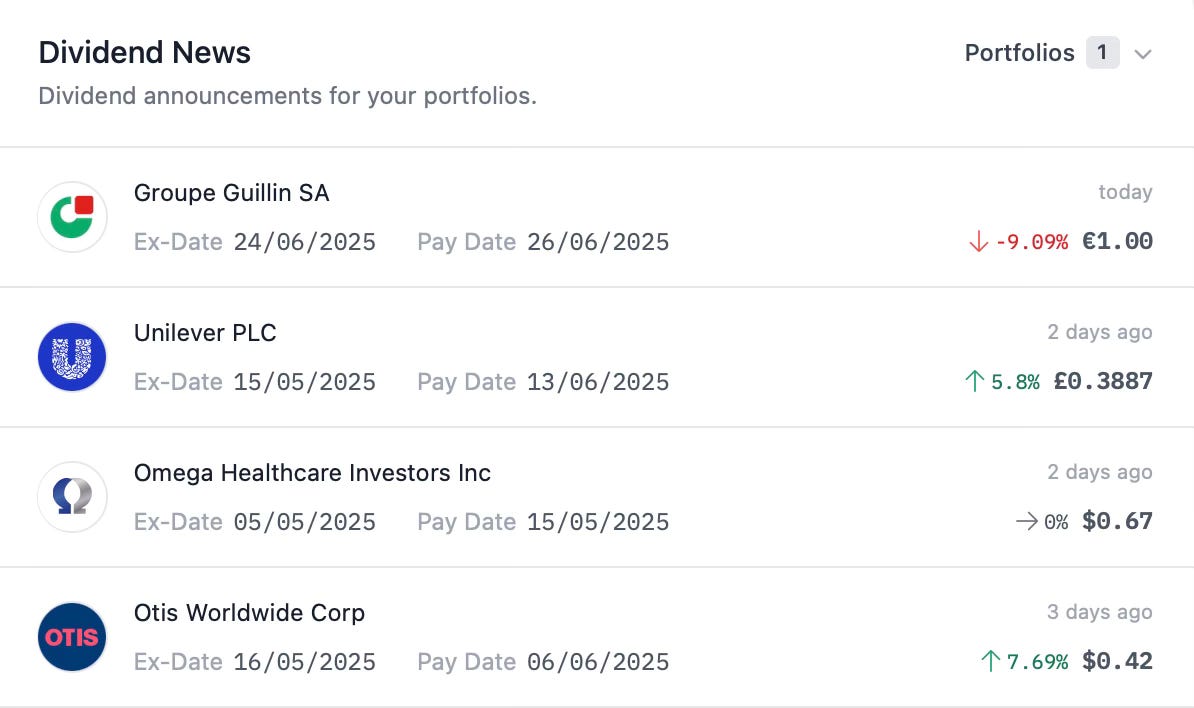Click the Groupe Guillin SA logo icon

coord(72,217)
